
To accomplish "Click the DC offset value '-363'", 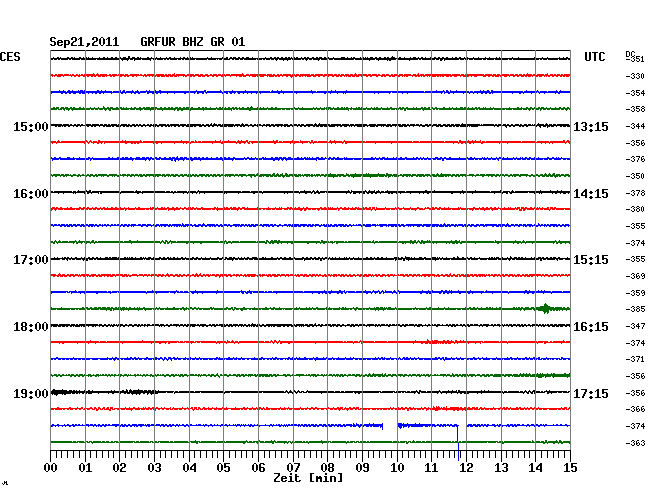I will coord(635,443).
